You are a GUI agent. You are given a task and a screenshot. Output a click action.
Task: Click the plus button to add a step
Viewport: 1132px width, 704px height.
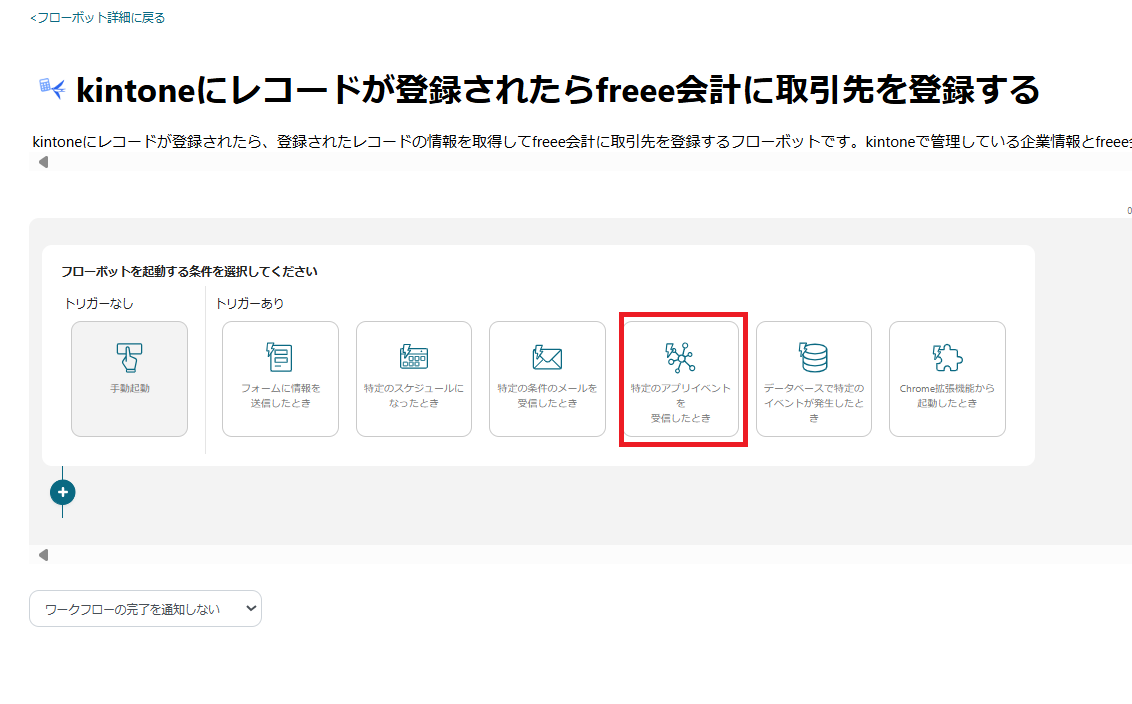point(63,492)
